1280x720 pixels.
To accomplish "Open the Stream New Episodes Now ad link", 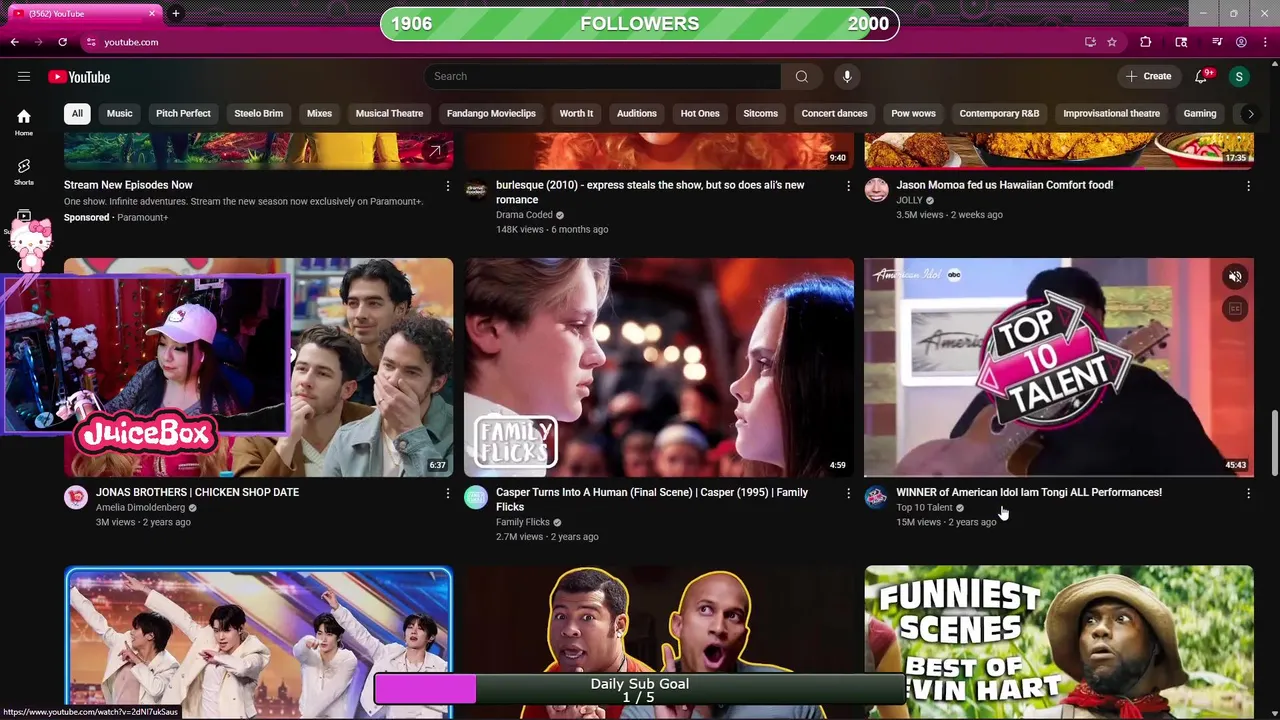I will click(x=128, y=185).
